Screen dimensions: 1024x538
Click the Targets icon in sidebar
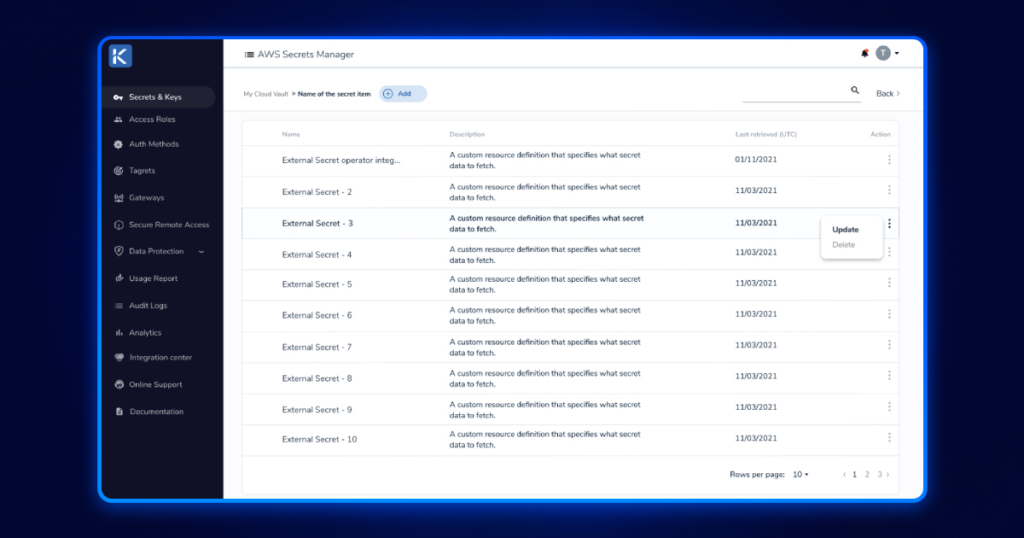(118, 170)
